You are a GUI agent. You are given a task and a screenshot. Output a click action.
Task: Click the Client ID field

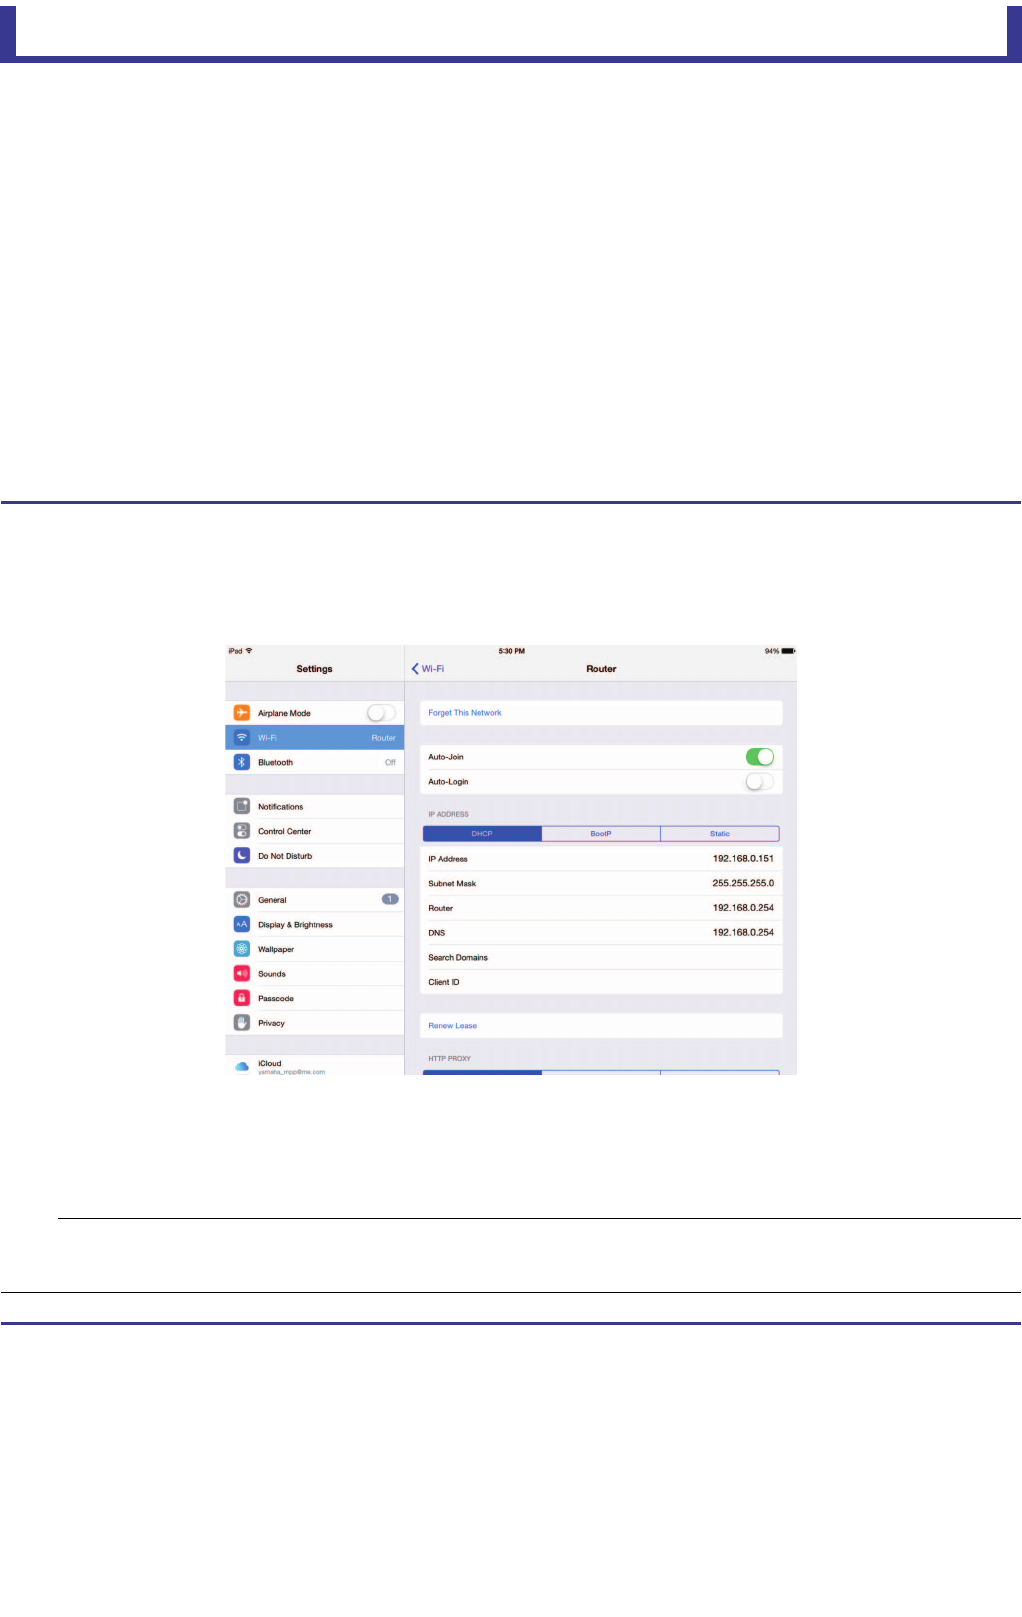coord(601,982)
